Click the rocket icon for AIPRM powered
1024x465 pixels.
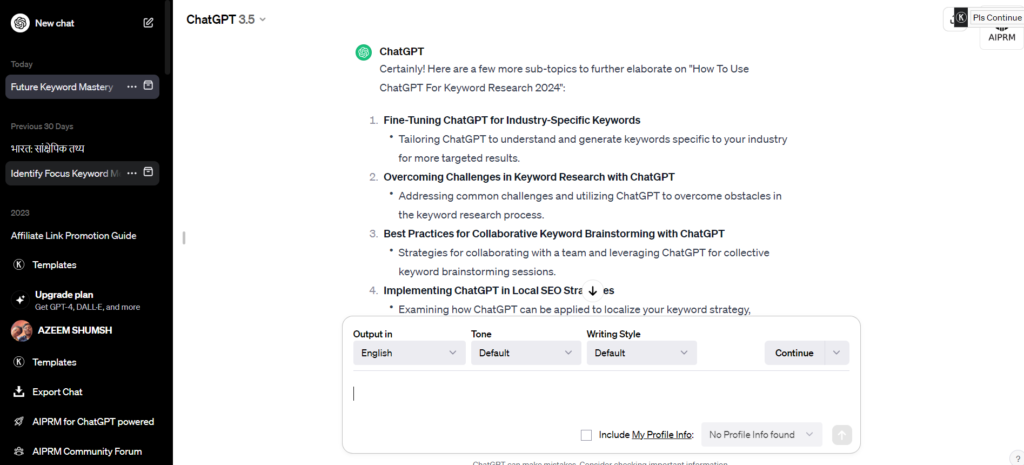19,422
